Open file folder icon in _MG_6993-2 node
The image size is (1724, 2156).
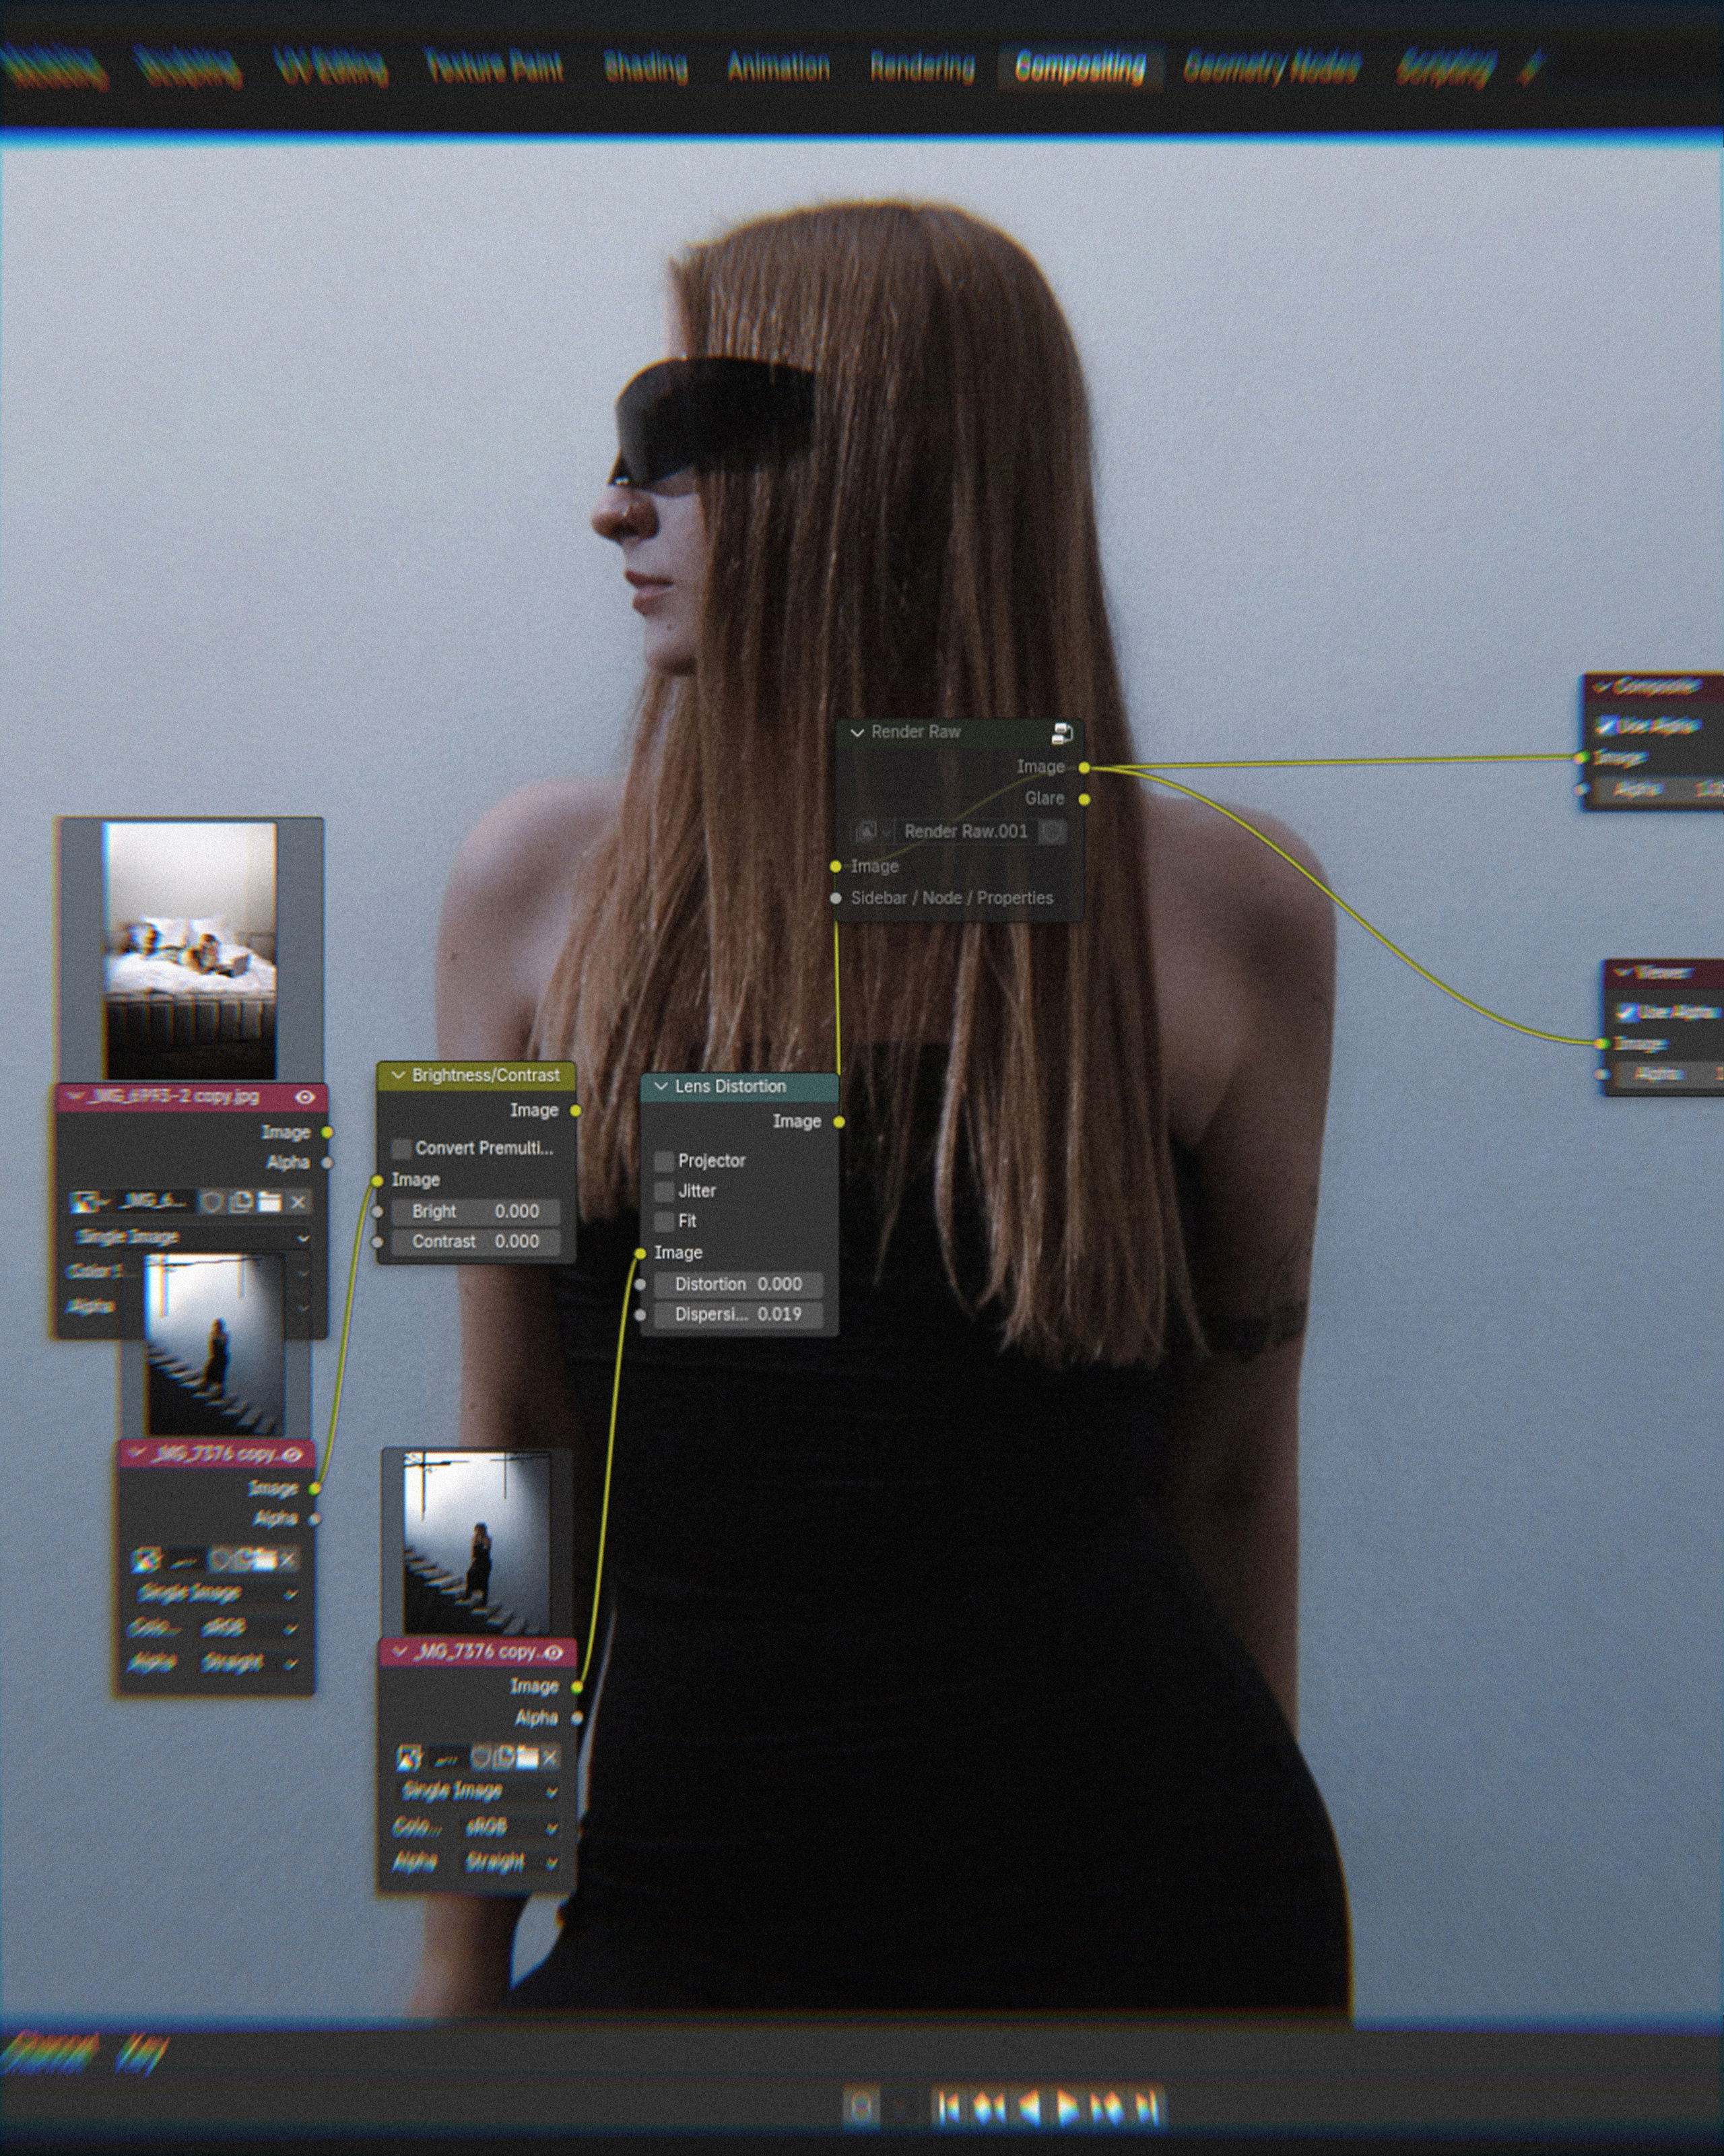[269, 1201]
